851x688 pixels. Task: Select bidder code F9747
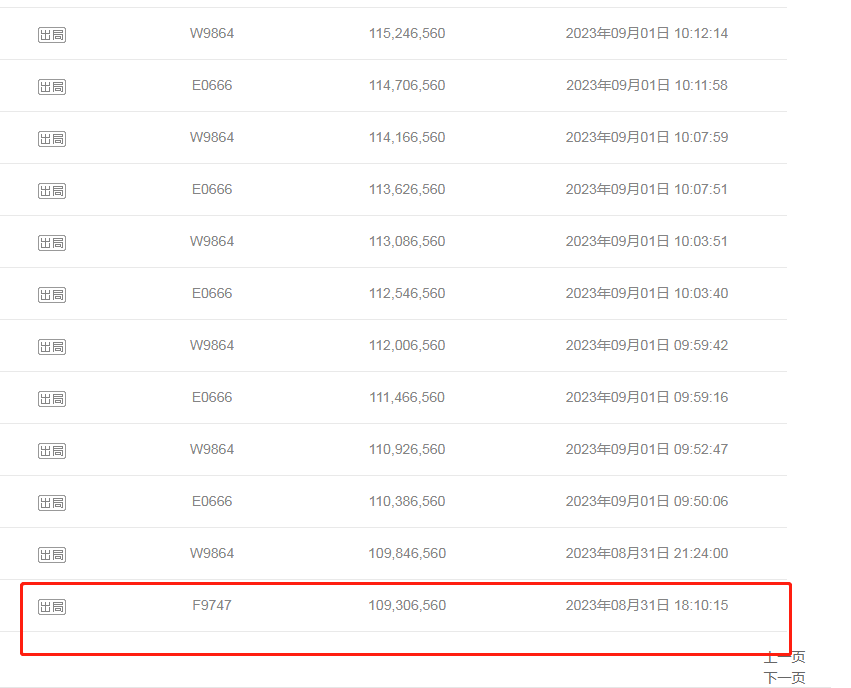[212, 605]
